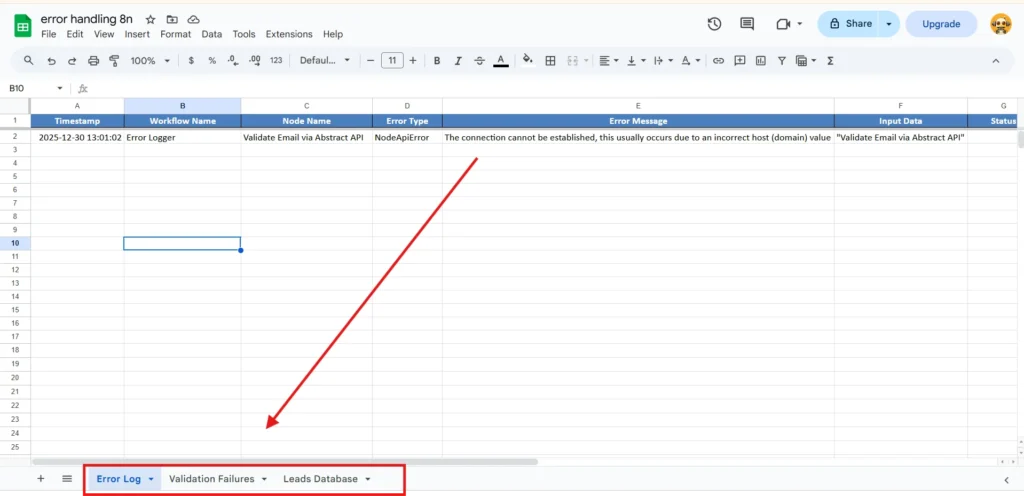Click the create filter funnel icon
This screenshot has width=1024, height=496.
(x=782, y=61)
